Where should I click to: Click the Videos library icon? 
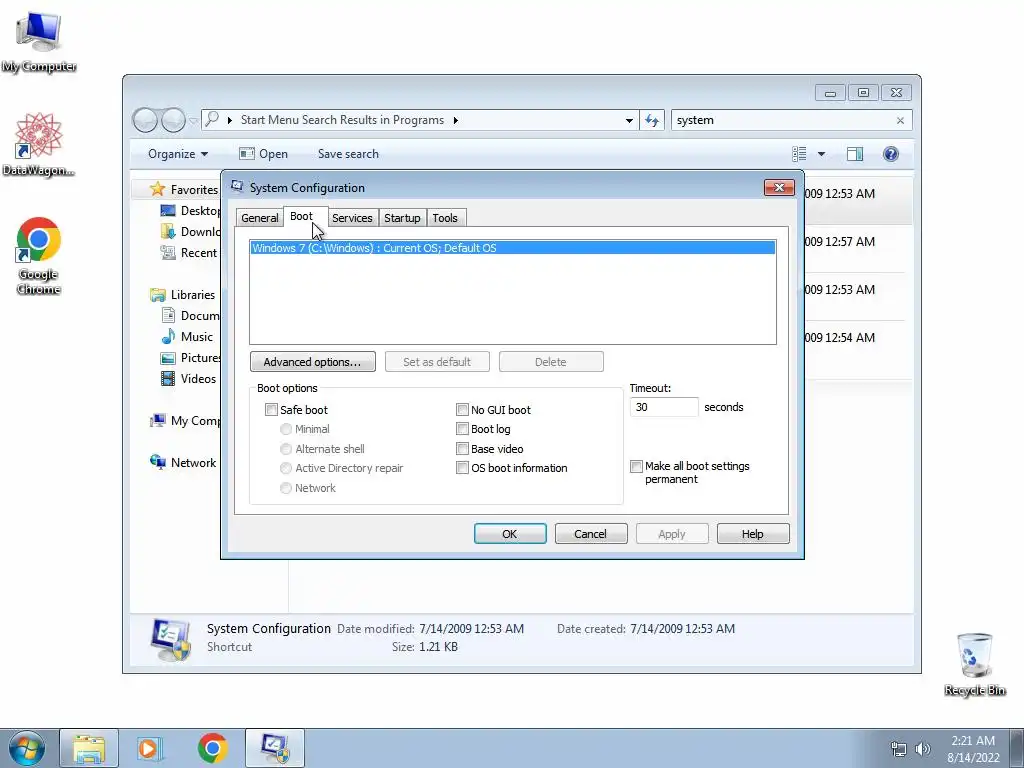[168, 379]
